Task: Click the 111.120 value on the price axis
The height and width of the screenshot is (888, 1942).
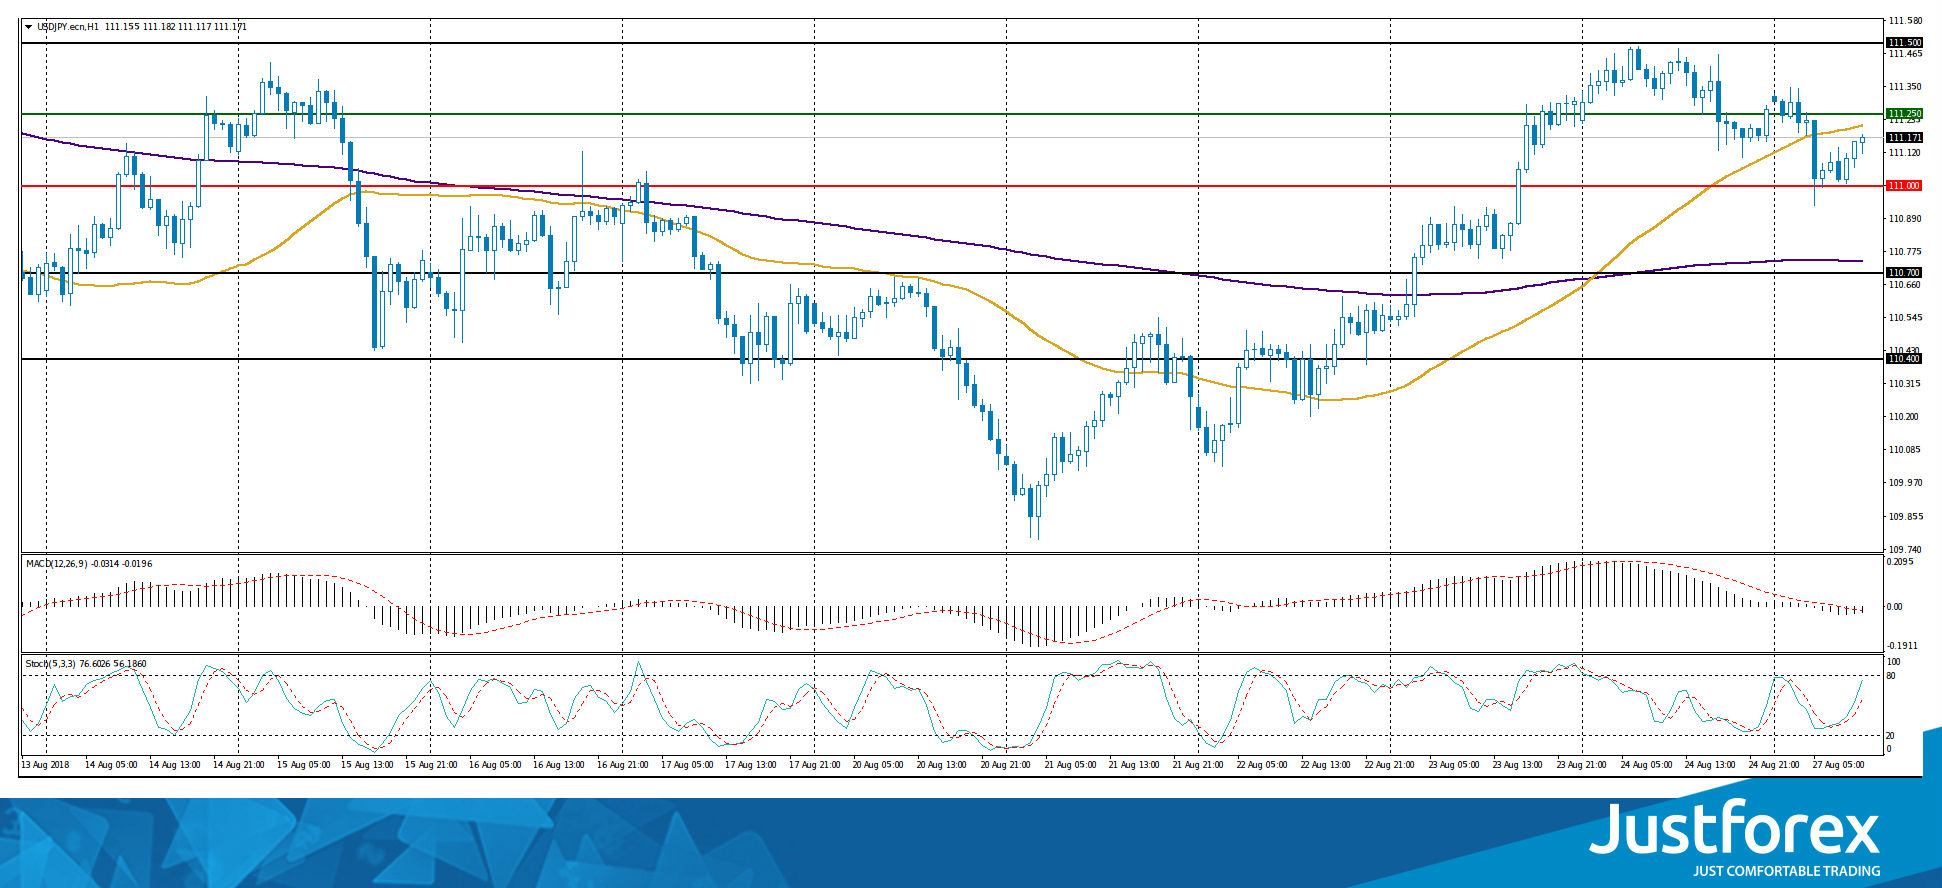Action: [1904, 153]
